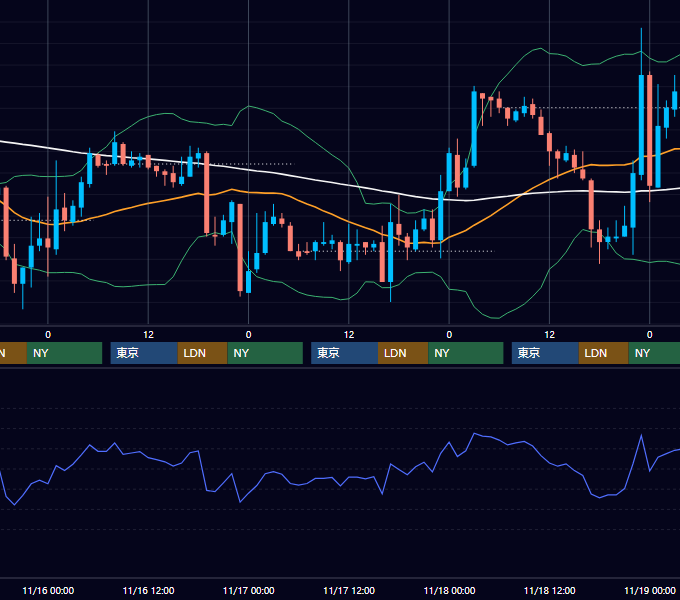
Task: Click hour label 12 above 11/17 12:00 date
Action: (349, 335)
